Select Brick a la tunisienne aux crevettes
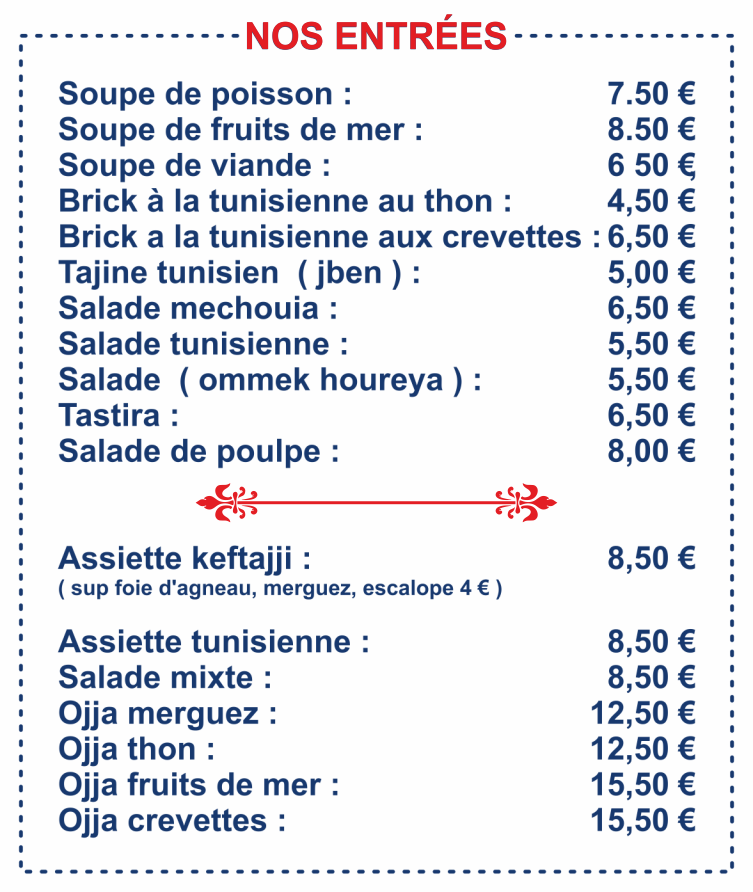Screen dimensions: 753x892 (376, 237)
